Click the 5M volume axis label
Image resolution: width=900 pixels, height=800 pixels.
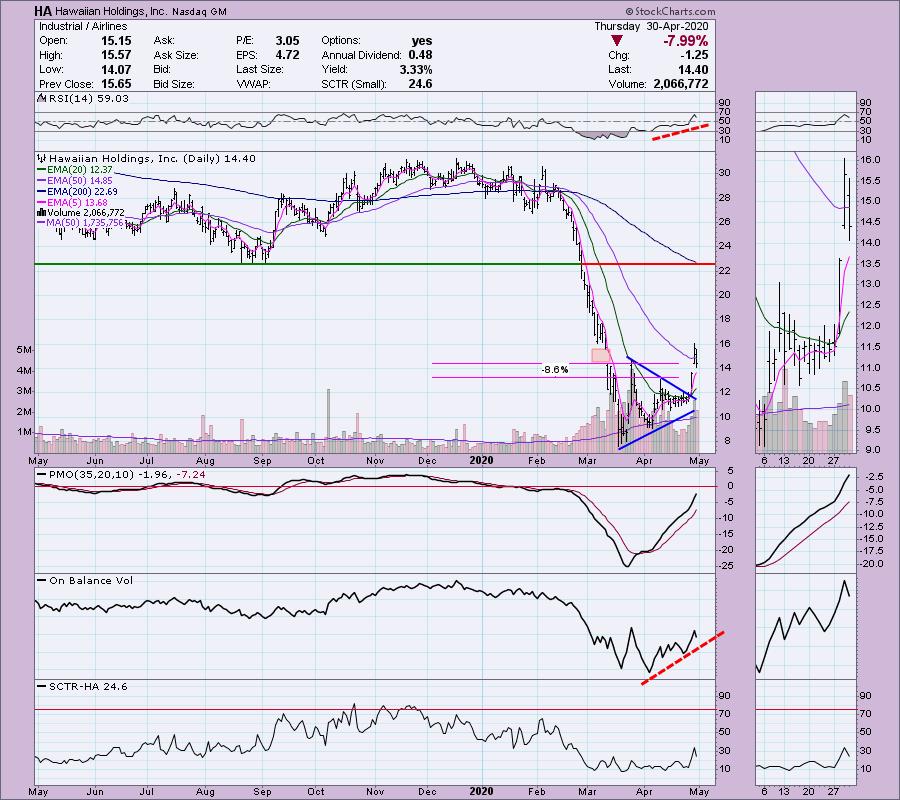[25, 349]
